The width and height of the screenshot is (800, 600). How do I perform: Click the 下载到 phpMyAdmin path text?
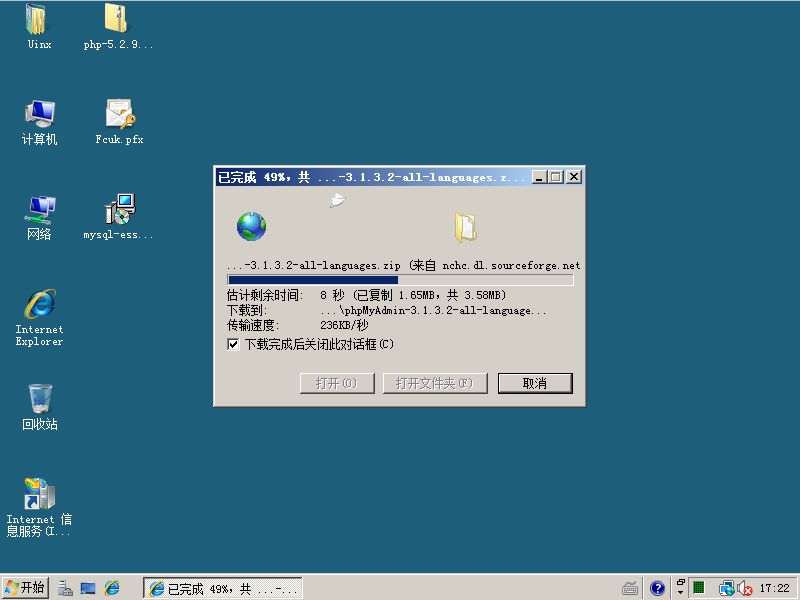click(386, 310)
